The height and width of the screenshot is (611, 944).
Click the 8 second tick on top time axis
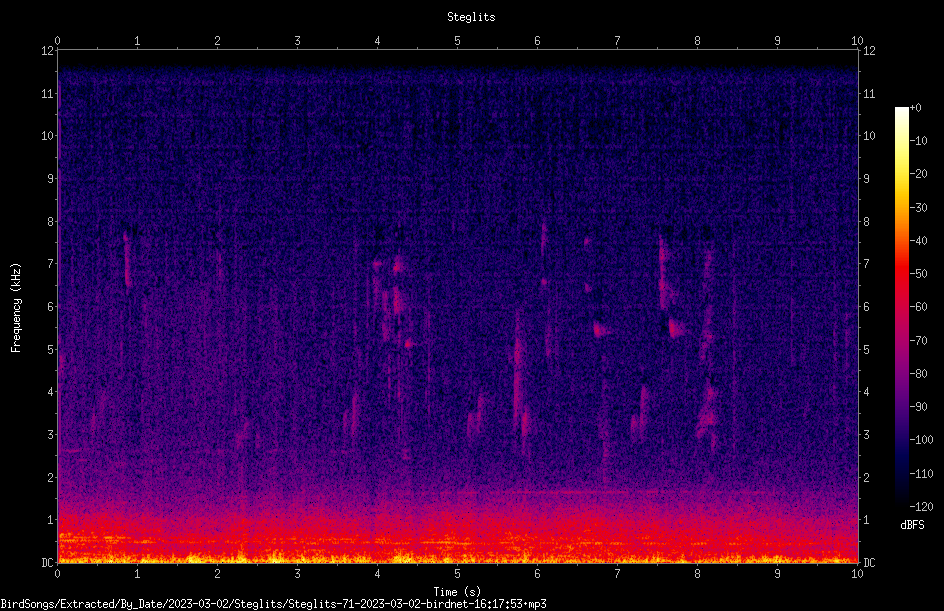[697, 41]
